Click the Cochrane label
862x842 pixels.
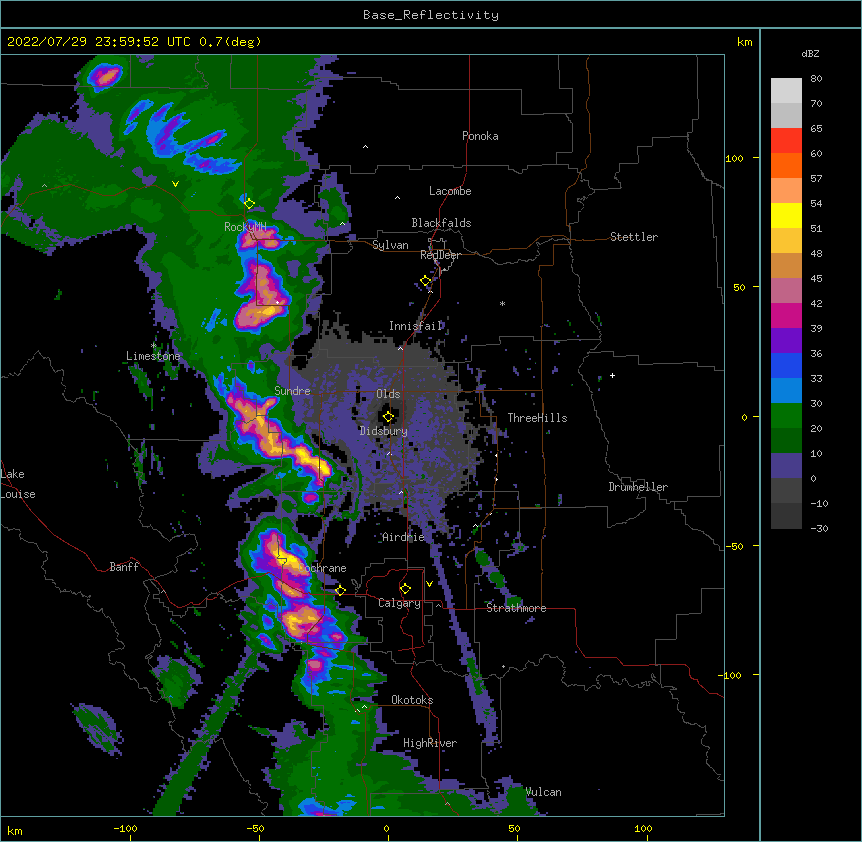click(323, 568)
